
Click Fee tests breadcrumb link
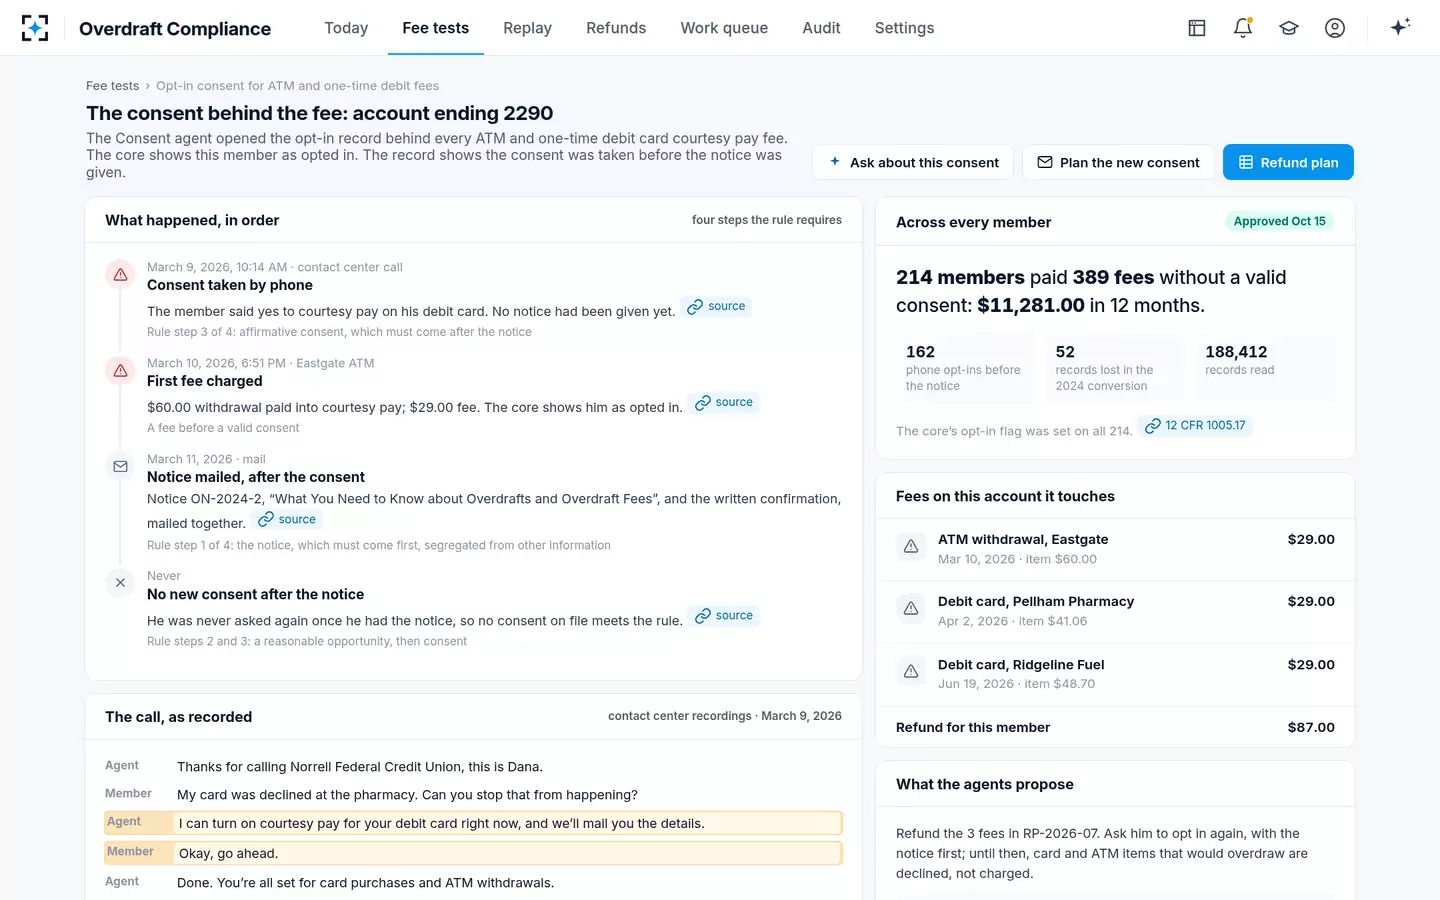[112, 86]
